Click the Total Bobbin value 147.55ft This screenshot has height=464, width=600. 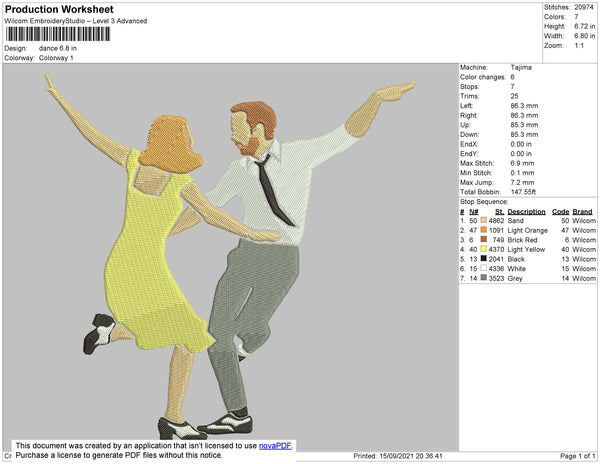pyautogui.click(x=523, y=192)
